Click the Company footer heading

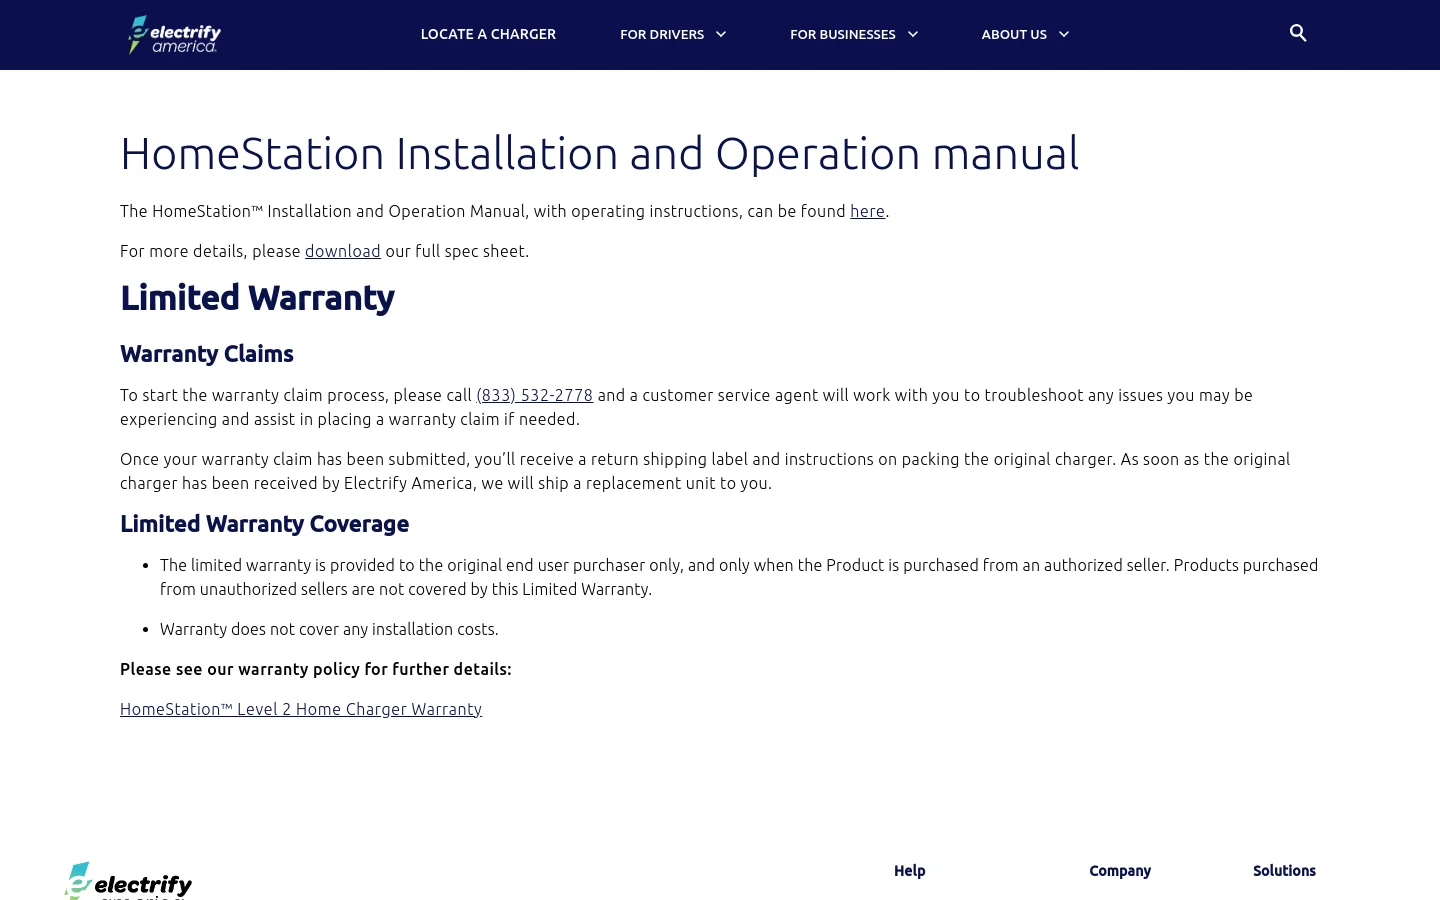[1120, 871]
